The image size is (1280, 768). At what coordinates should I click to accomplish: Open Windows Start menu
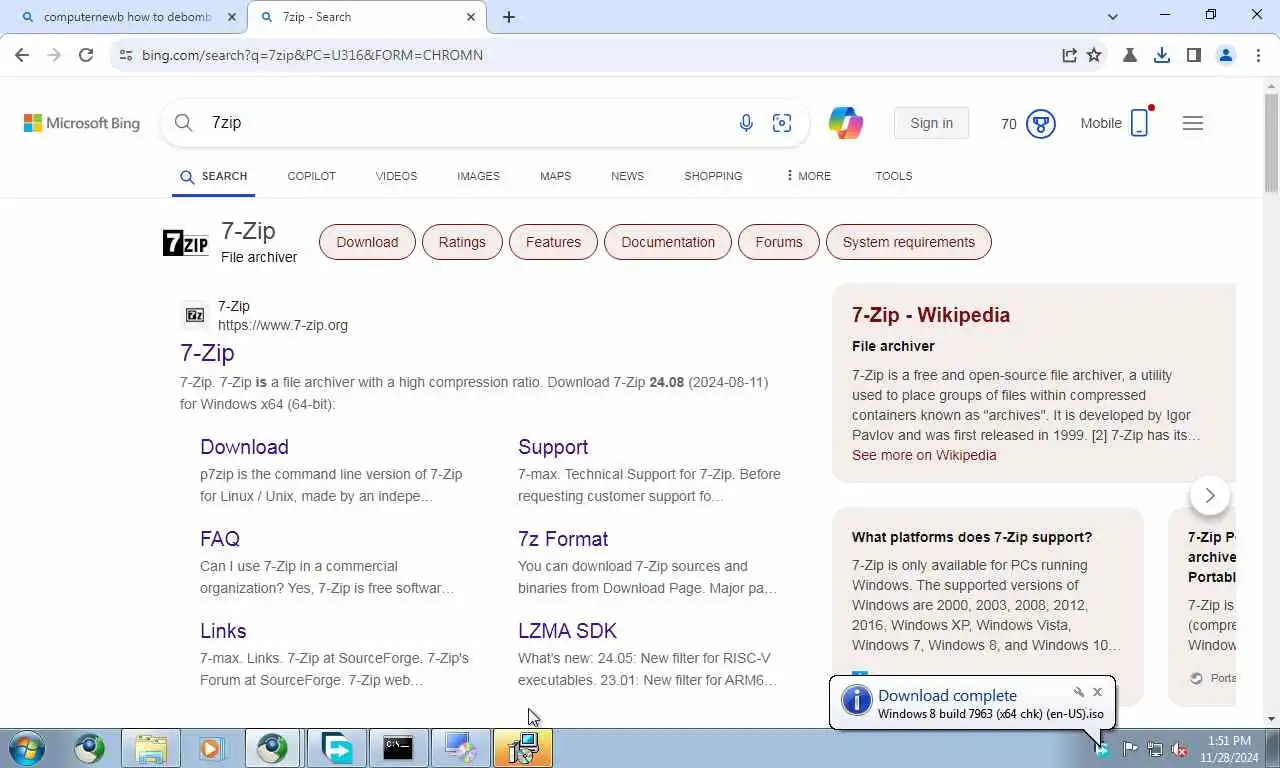pyautogui.click(x=27, y=748)
